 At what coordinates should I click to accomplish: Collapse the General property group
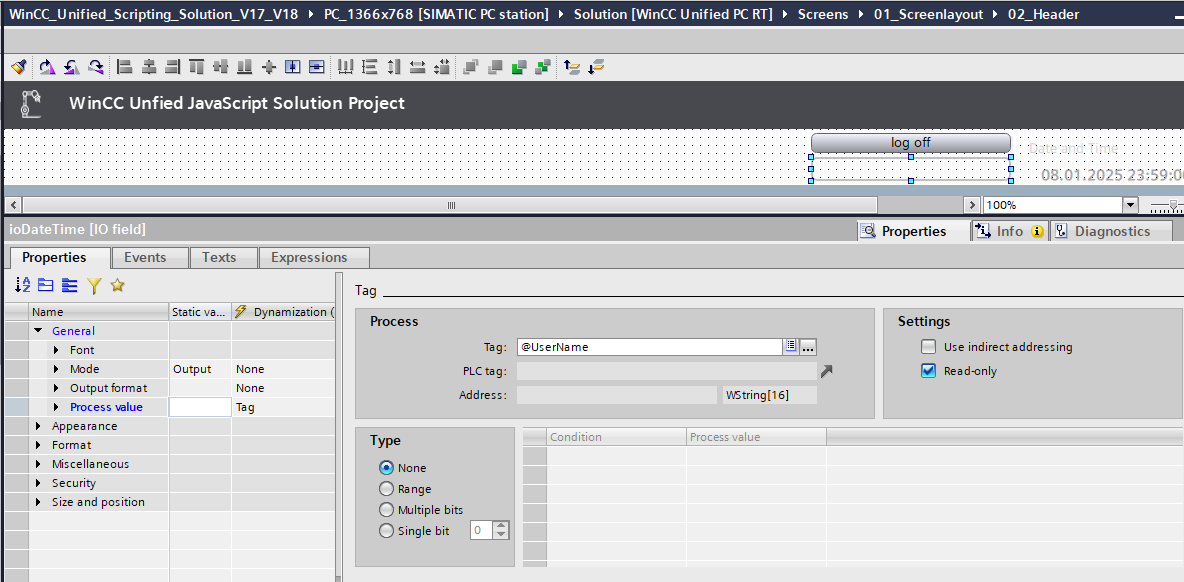pos(38,331)
